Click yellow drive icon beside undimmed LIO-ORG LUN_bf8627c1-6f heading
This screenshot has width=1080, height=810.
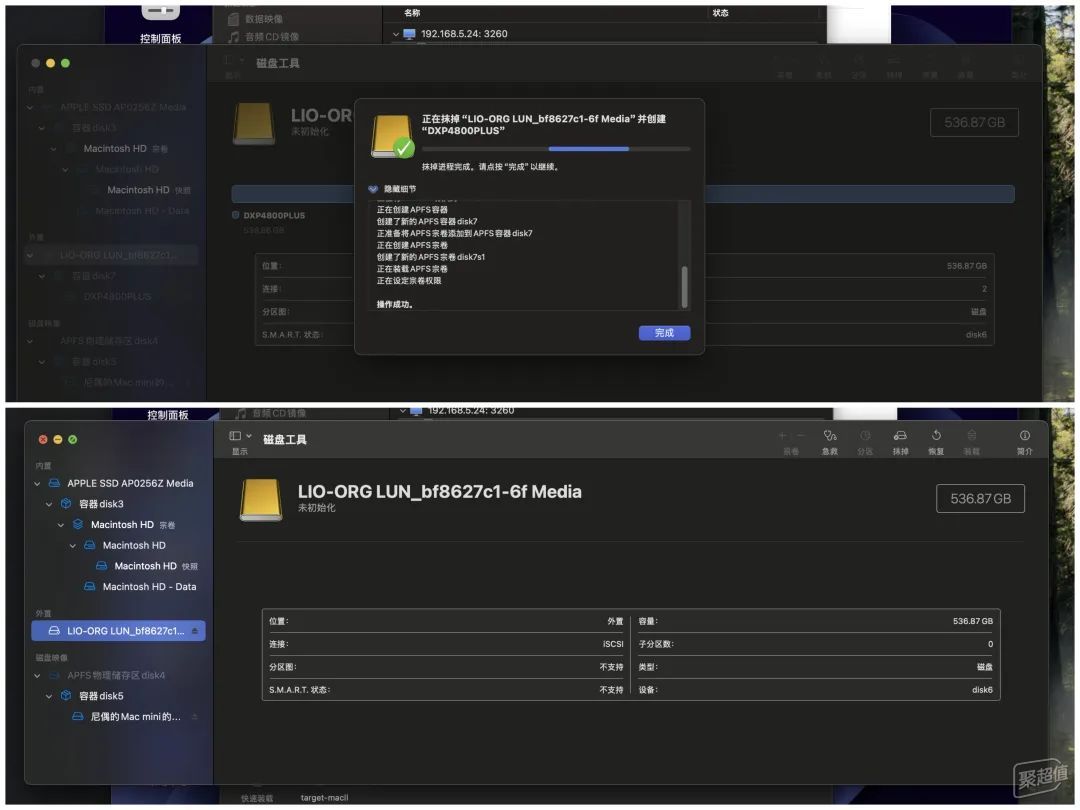tap(260, 499)
